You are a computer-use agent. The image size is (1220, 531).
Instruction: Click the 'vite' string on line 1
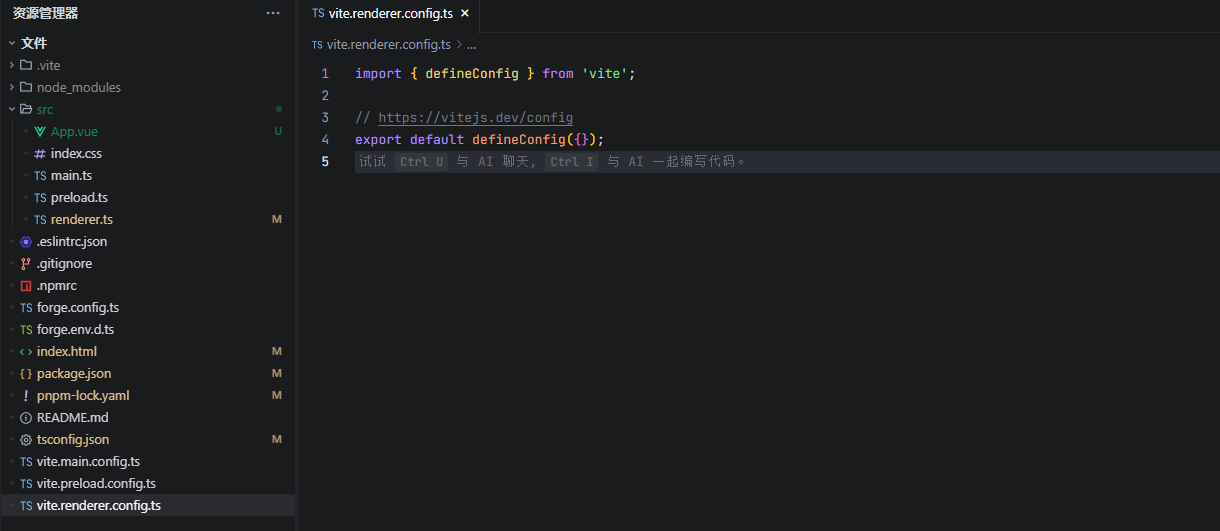click(x=604, y=74)
